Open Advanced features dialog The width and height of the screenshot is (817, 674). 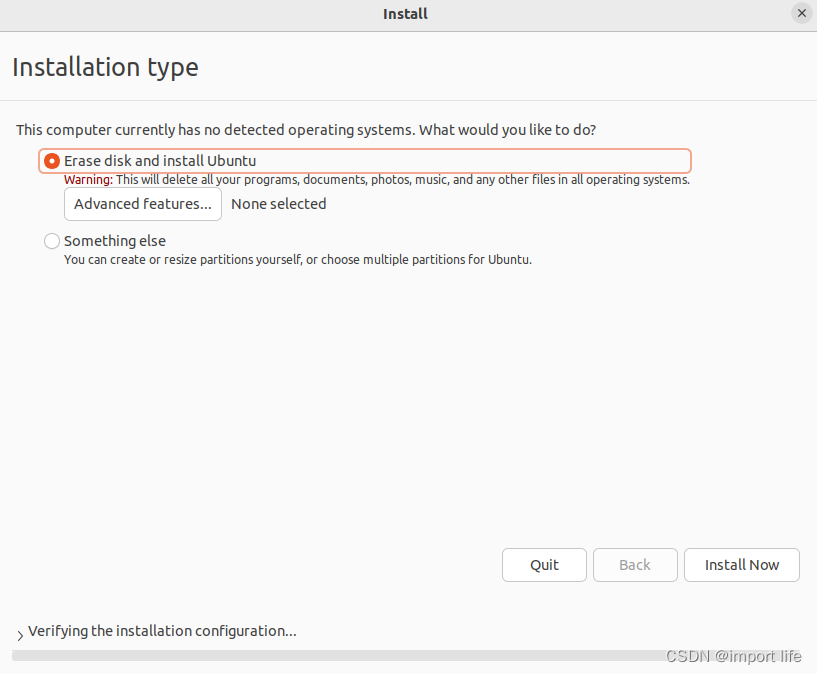click(x=143, y=204)
